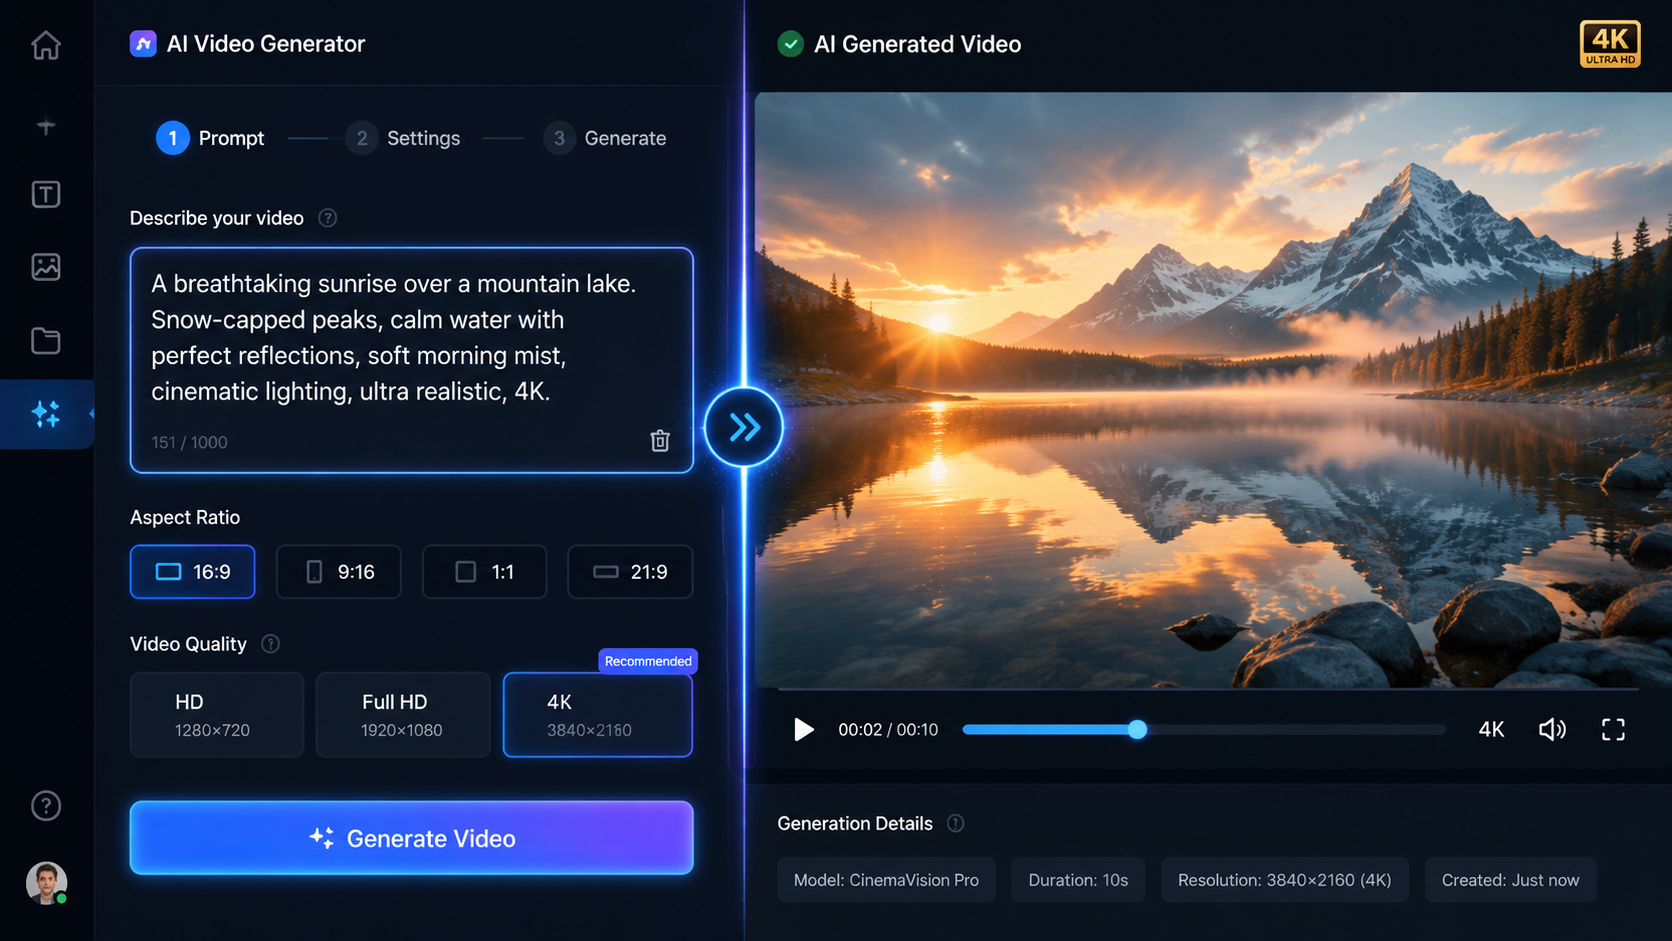Click the Model: CinemaVision Pro chip
The width and height of the screenshot is (1672, 941).
coord(886,880)
